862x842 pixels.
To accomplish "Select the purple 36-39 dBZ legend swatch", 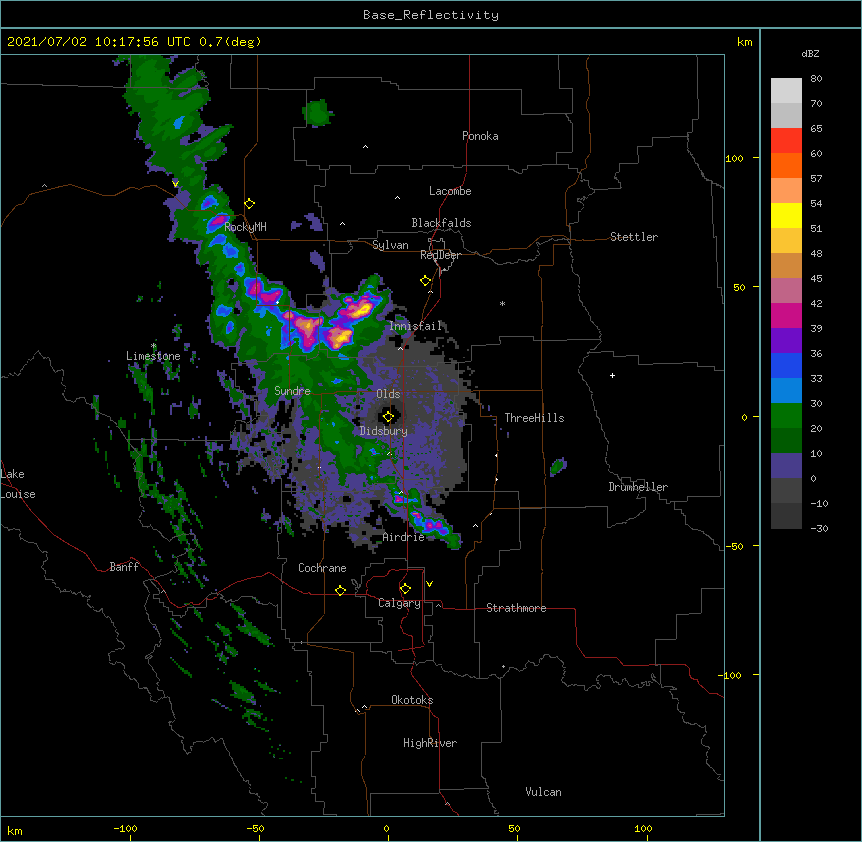I will pyautogui.click(x=786, y=341).
